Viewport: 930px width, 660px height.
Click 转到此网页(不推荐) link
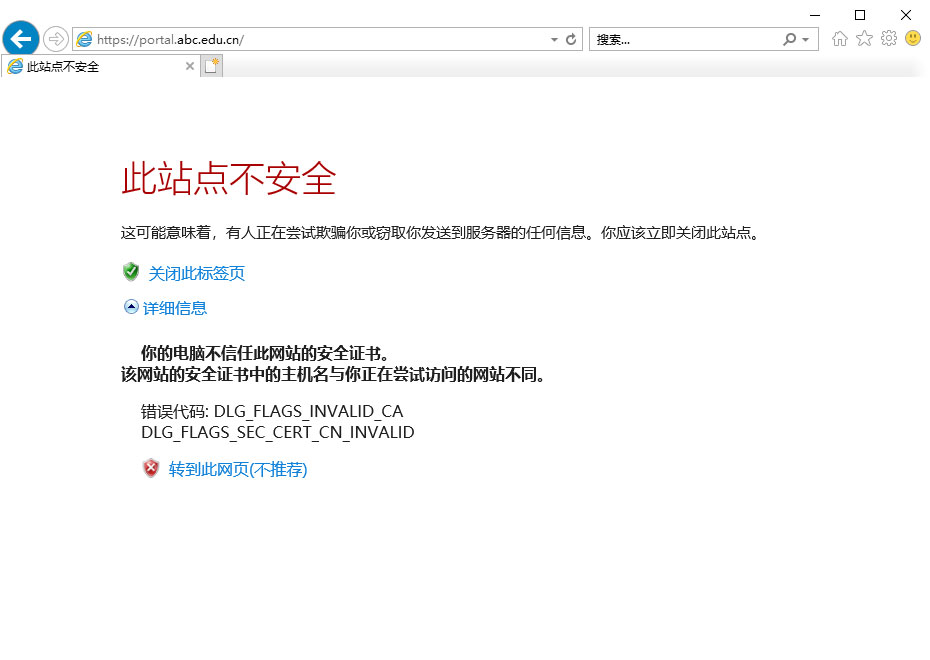click(x=238, y=470)
